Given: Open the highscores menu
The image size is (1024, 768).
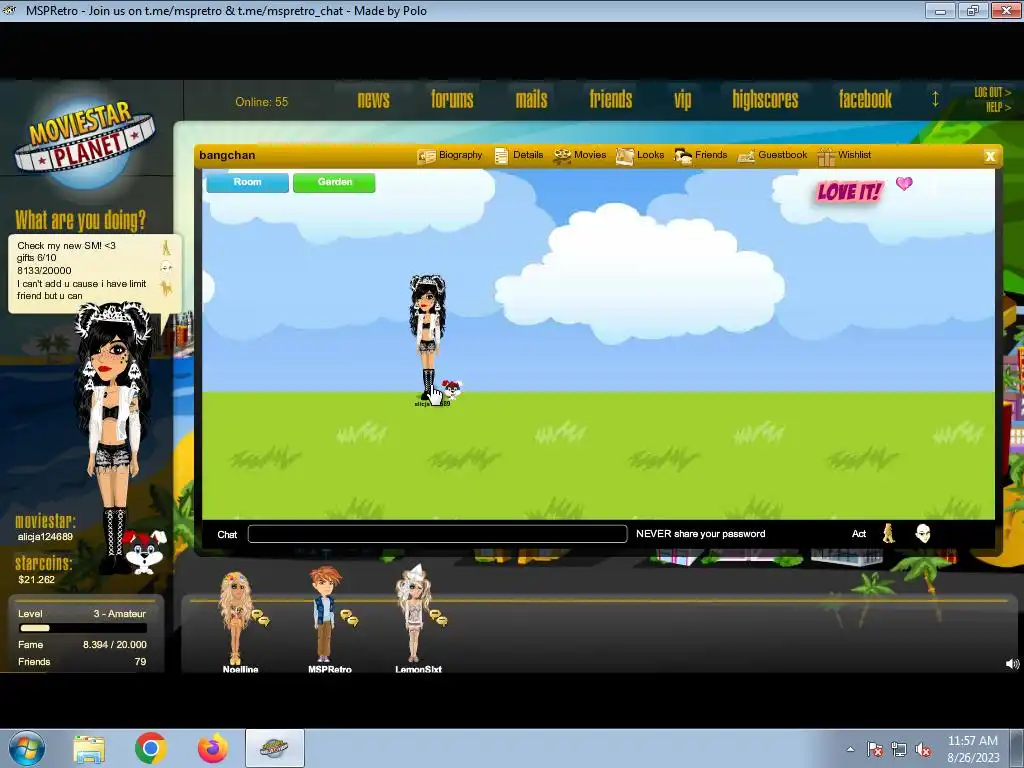Looking at the screenshot, I should 765,99.
